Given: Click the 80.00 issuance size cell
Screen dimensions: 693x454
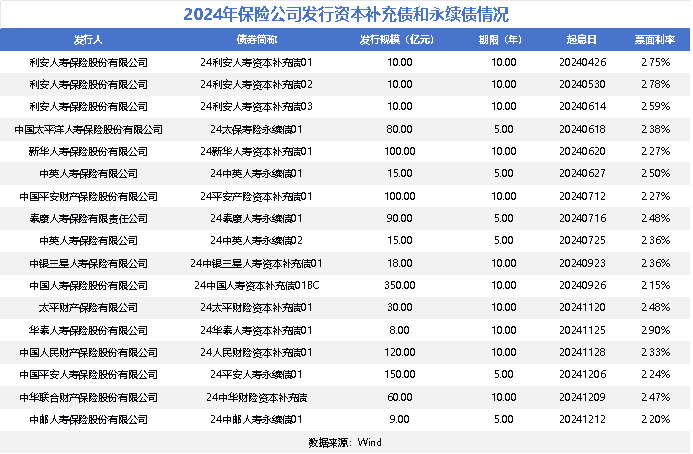Looking at the screenshot, I should click(x=400, y=130).
